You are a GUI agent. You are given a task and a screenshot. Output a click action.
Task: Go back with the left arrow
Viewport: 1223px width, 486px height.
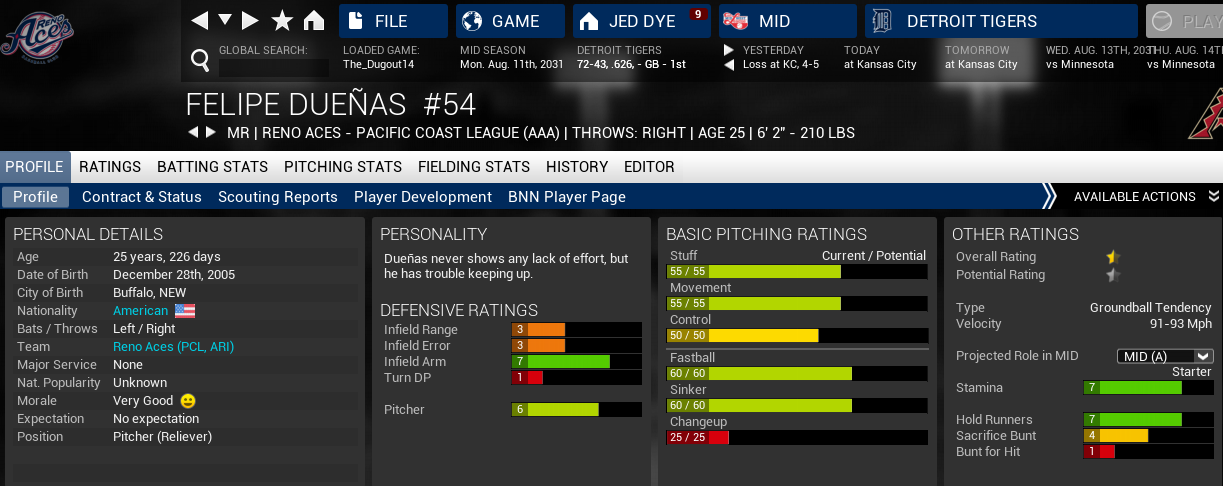click(x=200, y=20)
